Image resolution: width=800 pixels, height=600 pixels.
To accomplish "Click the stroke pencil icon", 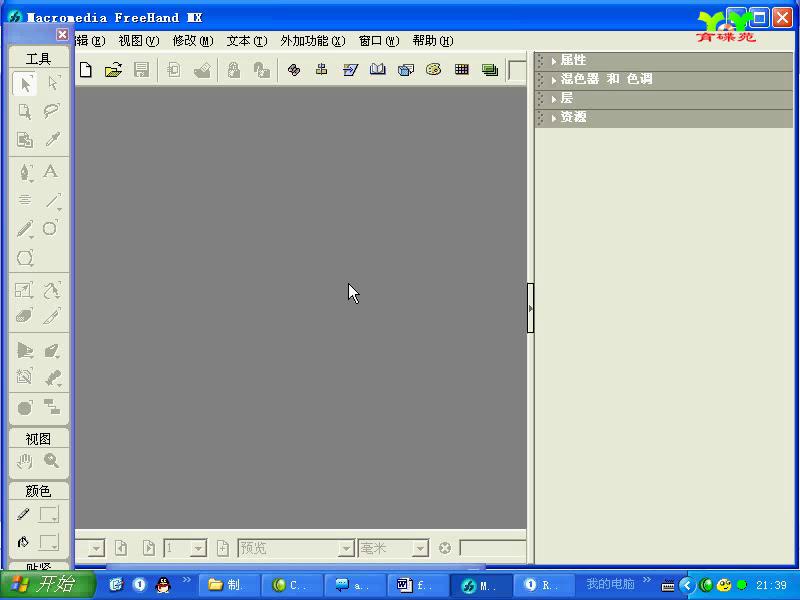I will [x=23, y=514].
